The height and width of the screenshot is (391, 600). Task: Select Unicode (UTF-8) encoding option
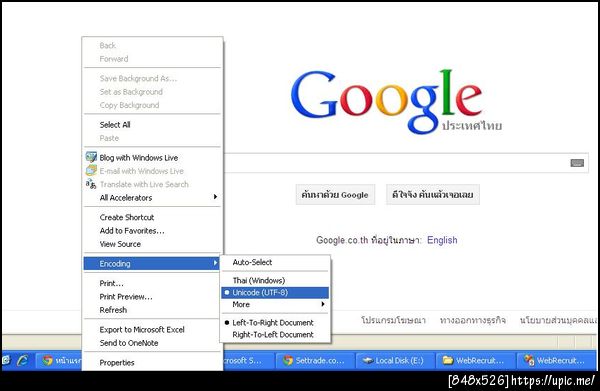(275, 293)
